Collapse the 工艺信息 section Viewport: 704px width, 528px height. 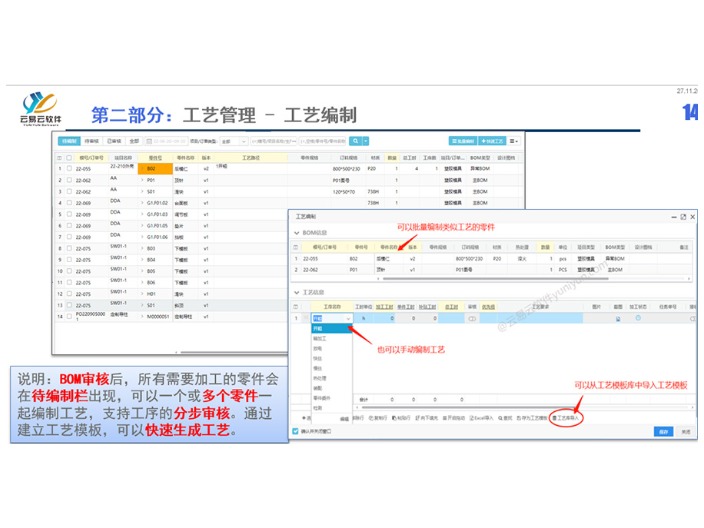point(296,292)
